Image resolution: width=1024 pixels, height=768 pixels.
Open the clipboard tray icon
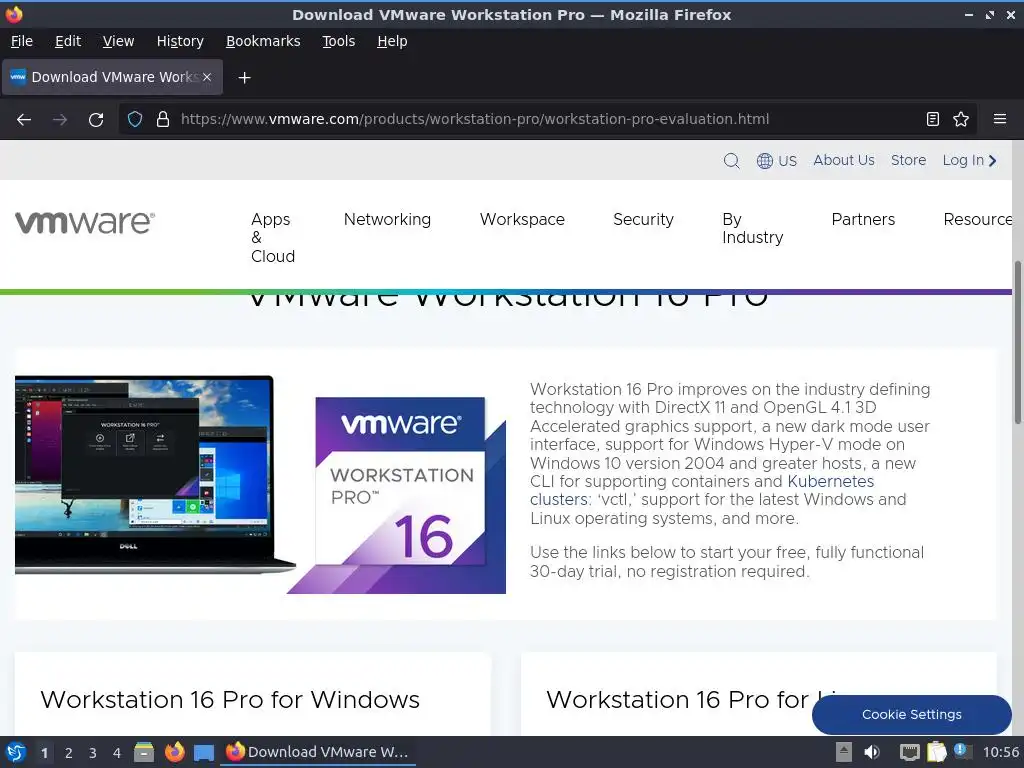pyautogui.click(x=936, y=752)
